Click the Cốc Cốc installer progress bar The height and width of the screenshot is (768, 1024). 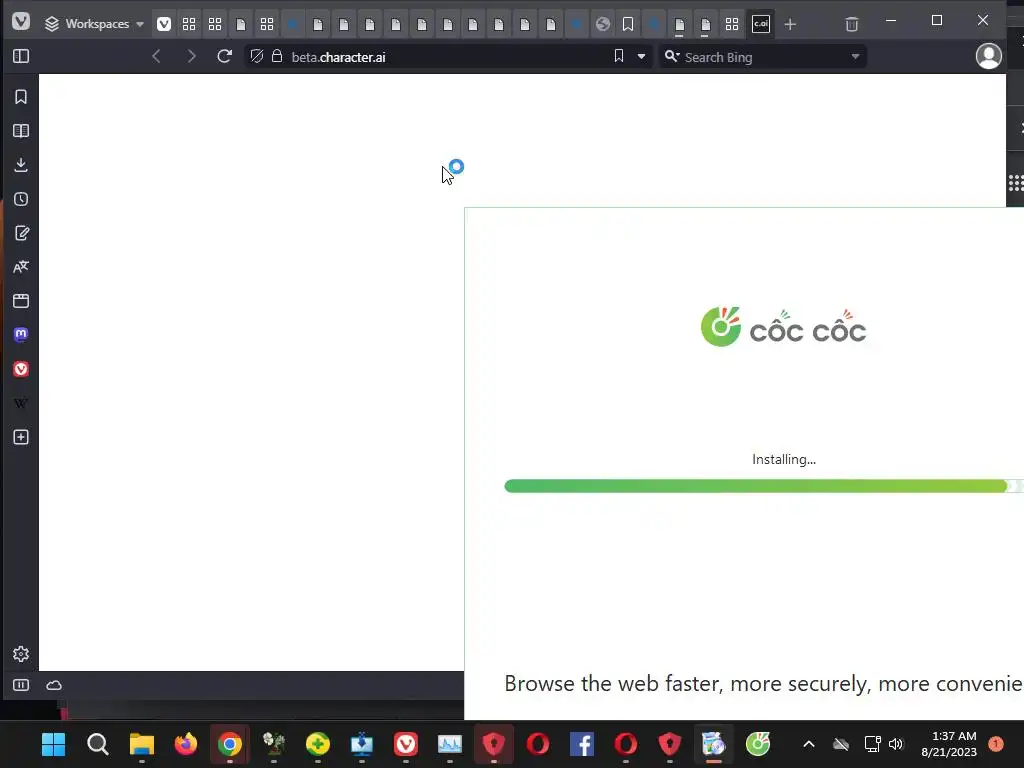click(x=764, y=486)
